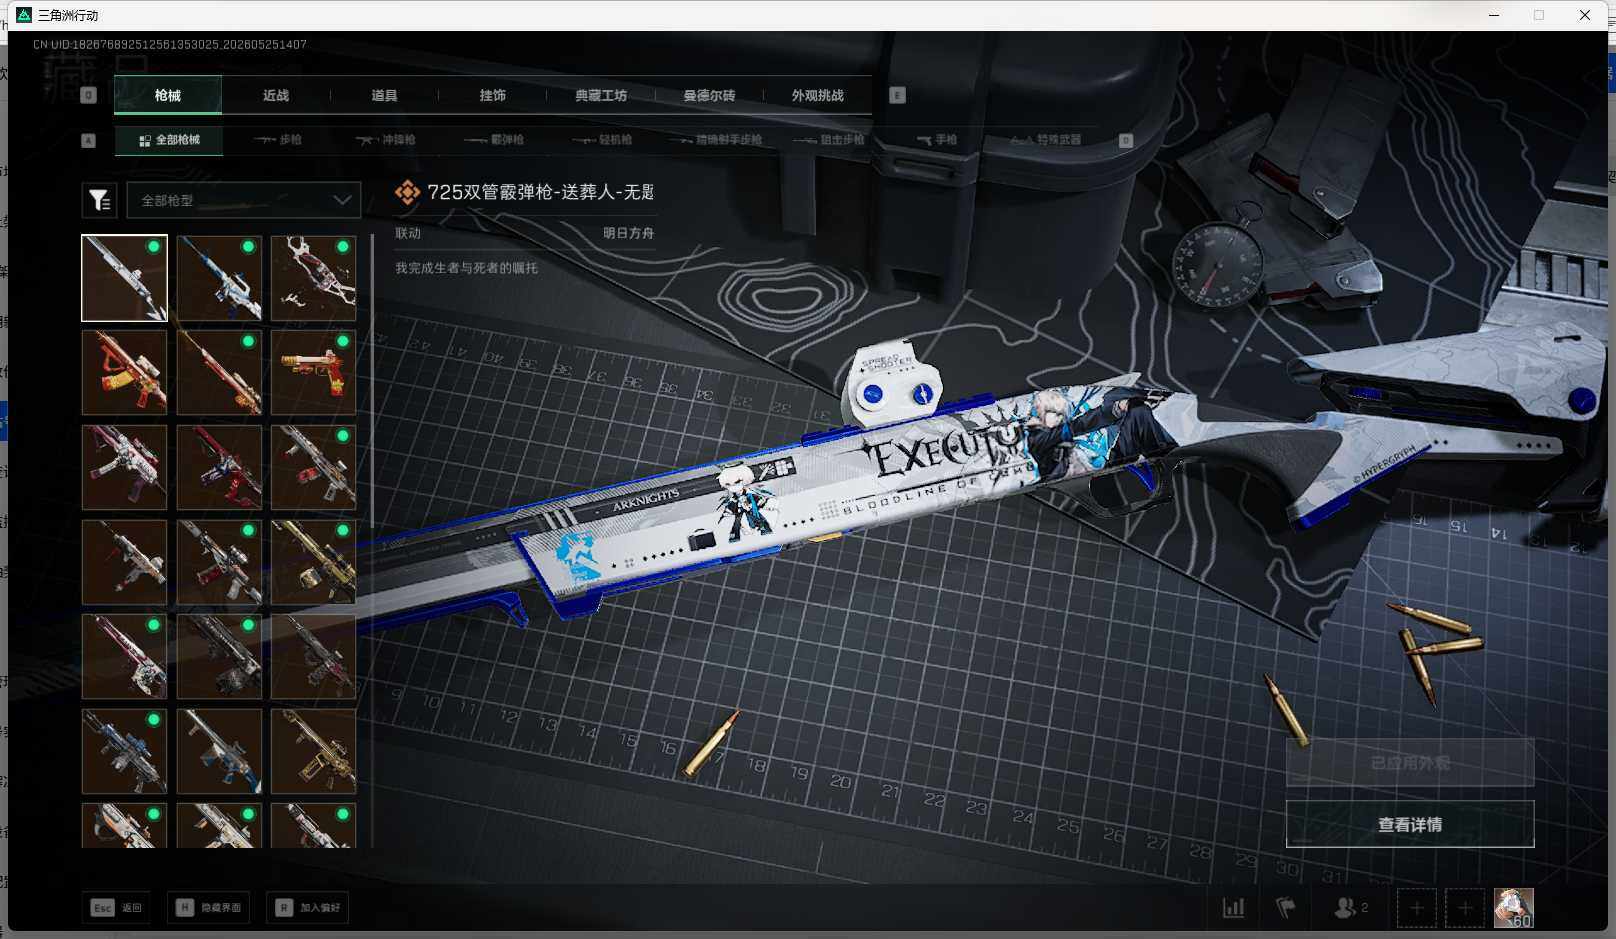
Task: Filter by the 轻机枪 category
Action: tap(602, 140)
